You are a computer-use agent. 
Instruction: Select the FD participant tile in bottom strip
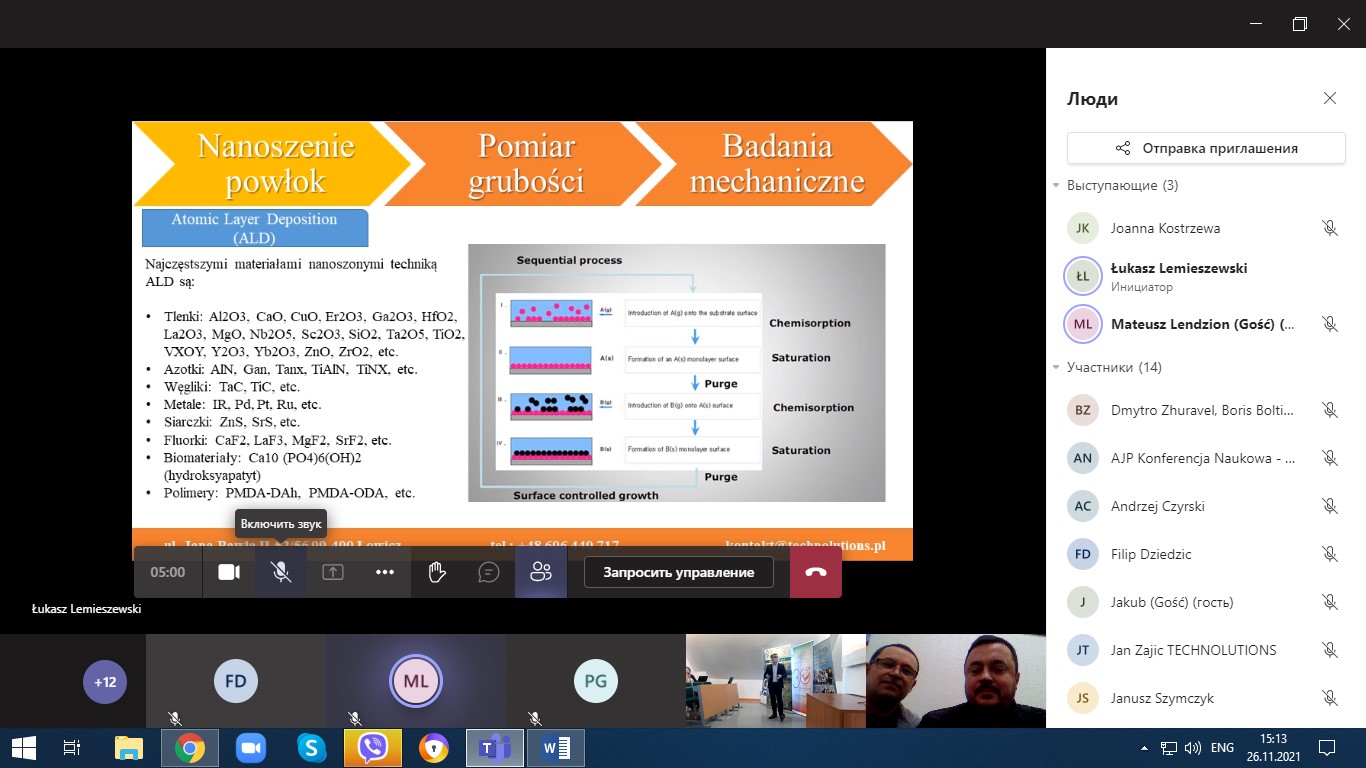click(236, 681)
